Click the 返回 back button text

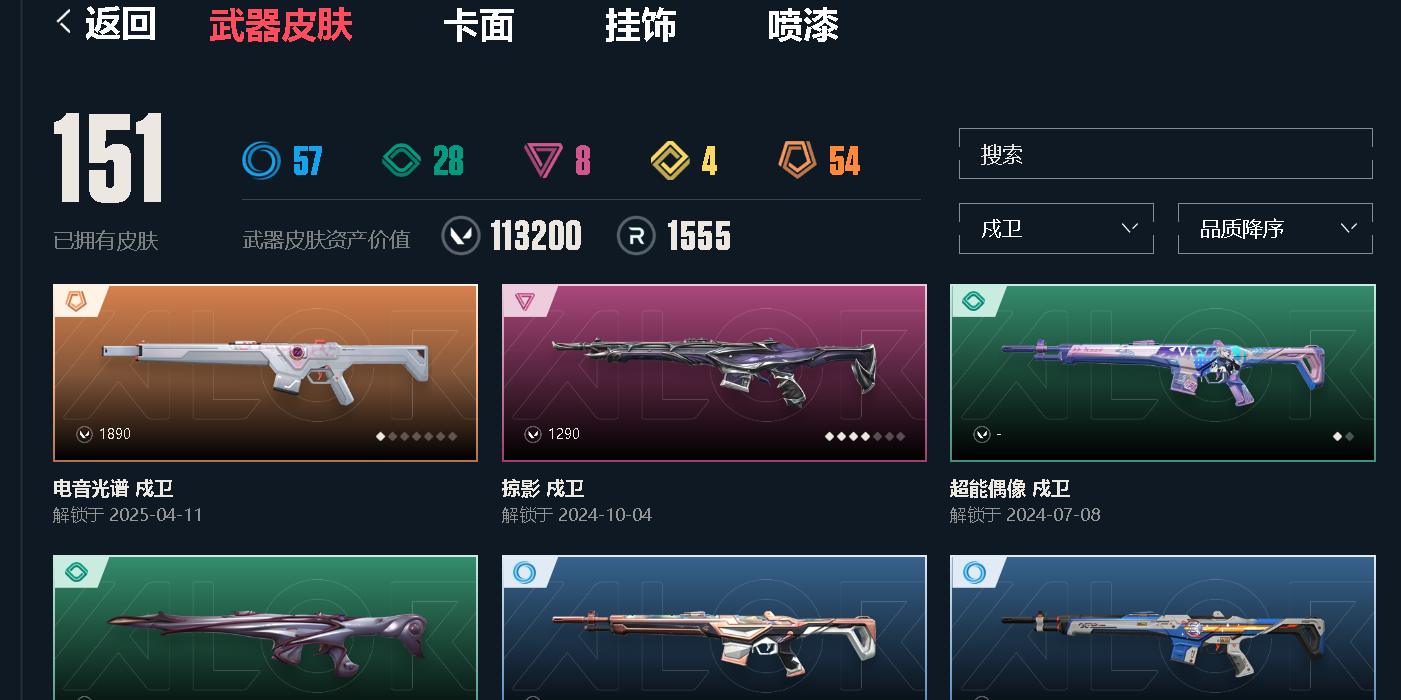pos(120,23)
